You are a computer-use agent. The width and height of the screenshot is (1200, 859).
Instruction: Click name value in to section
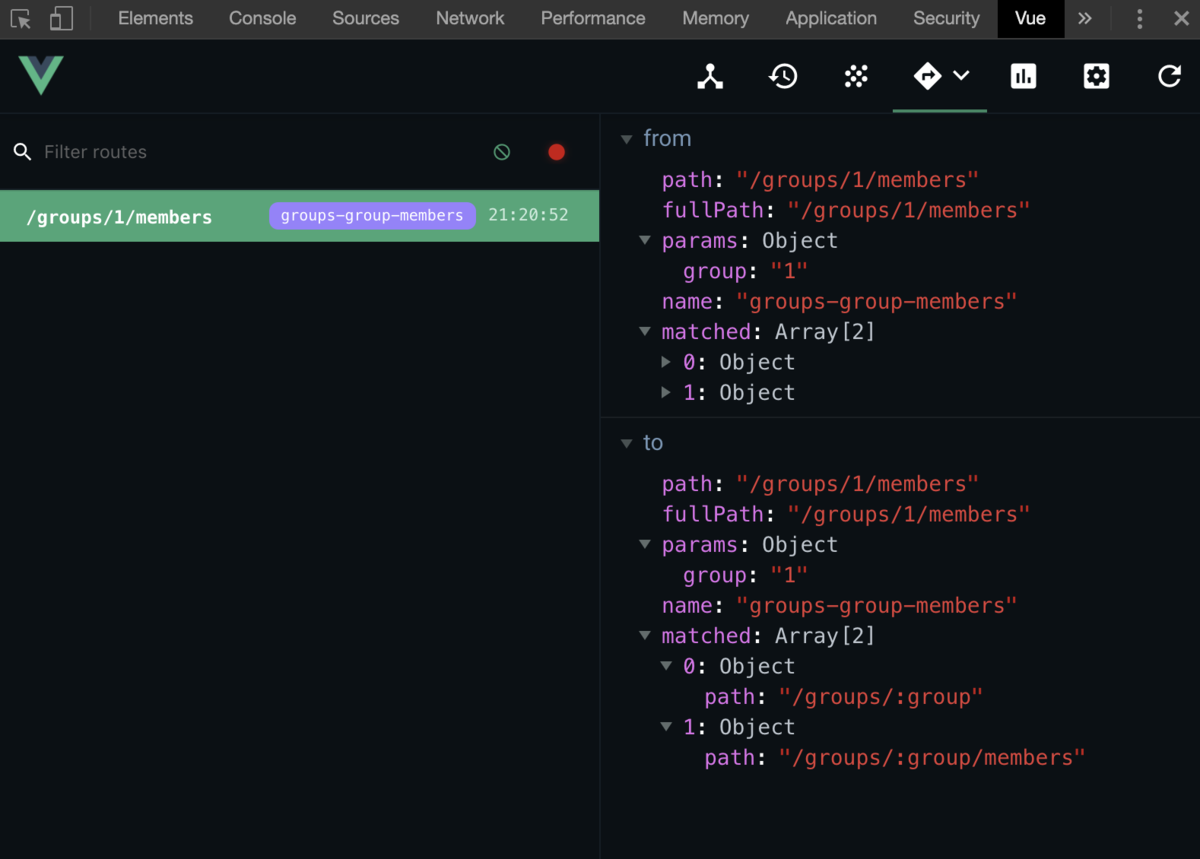tap(877, 605)
